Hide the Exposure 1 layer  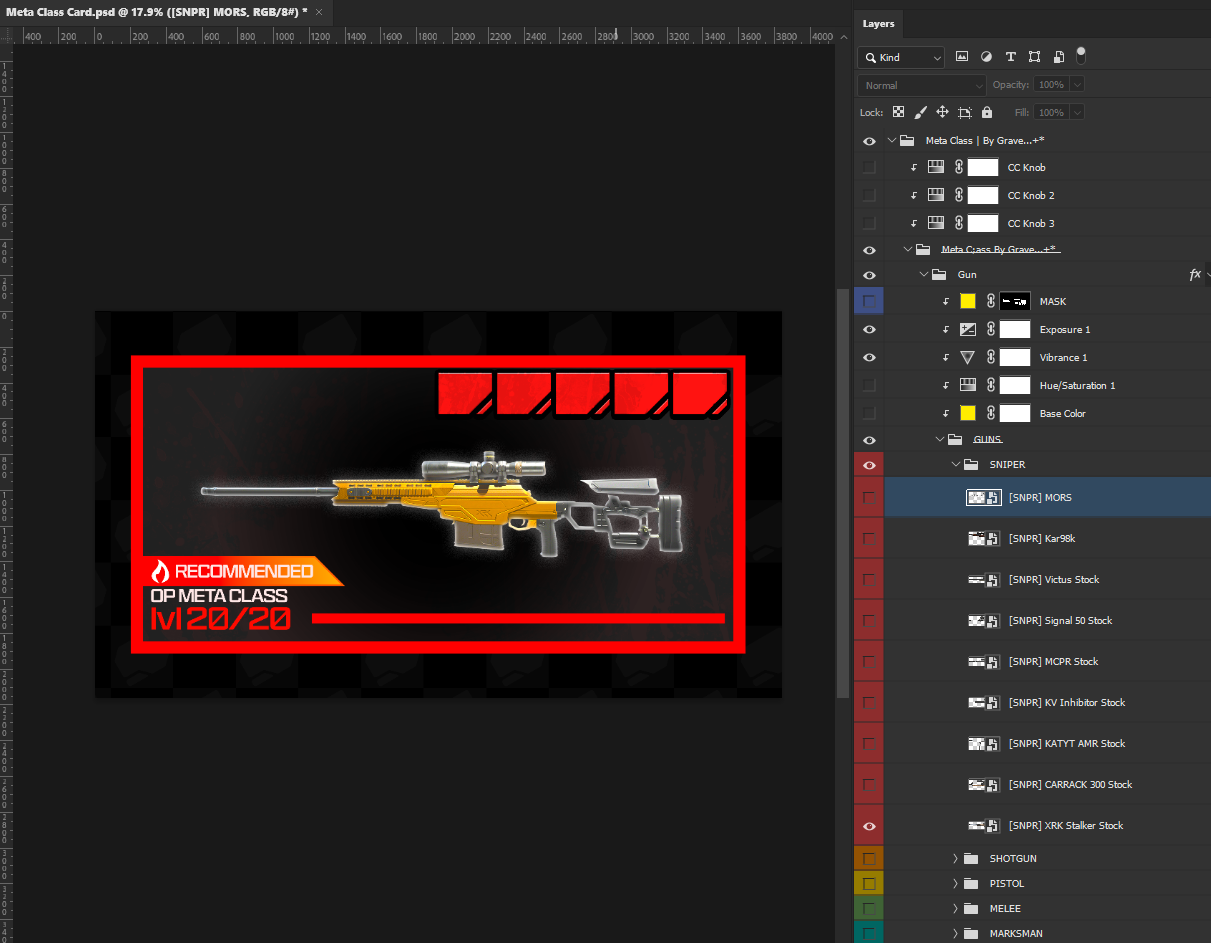(x=868, y=329)
